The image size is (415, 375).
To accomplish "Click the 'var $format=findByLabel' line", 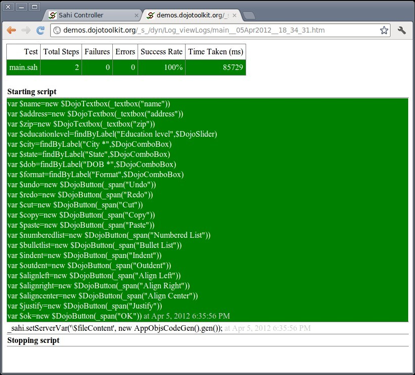I will (x=96, y=174).
